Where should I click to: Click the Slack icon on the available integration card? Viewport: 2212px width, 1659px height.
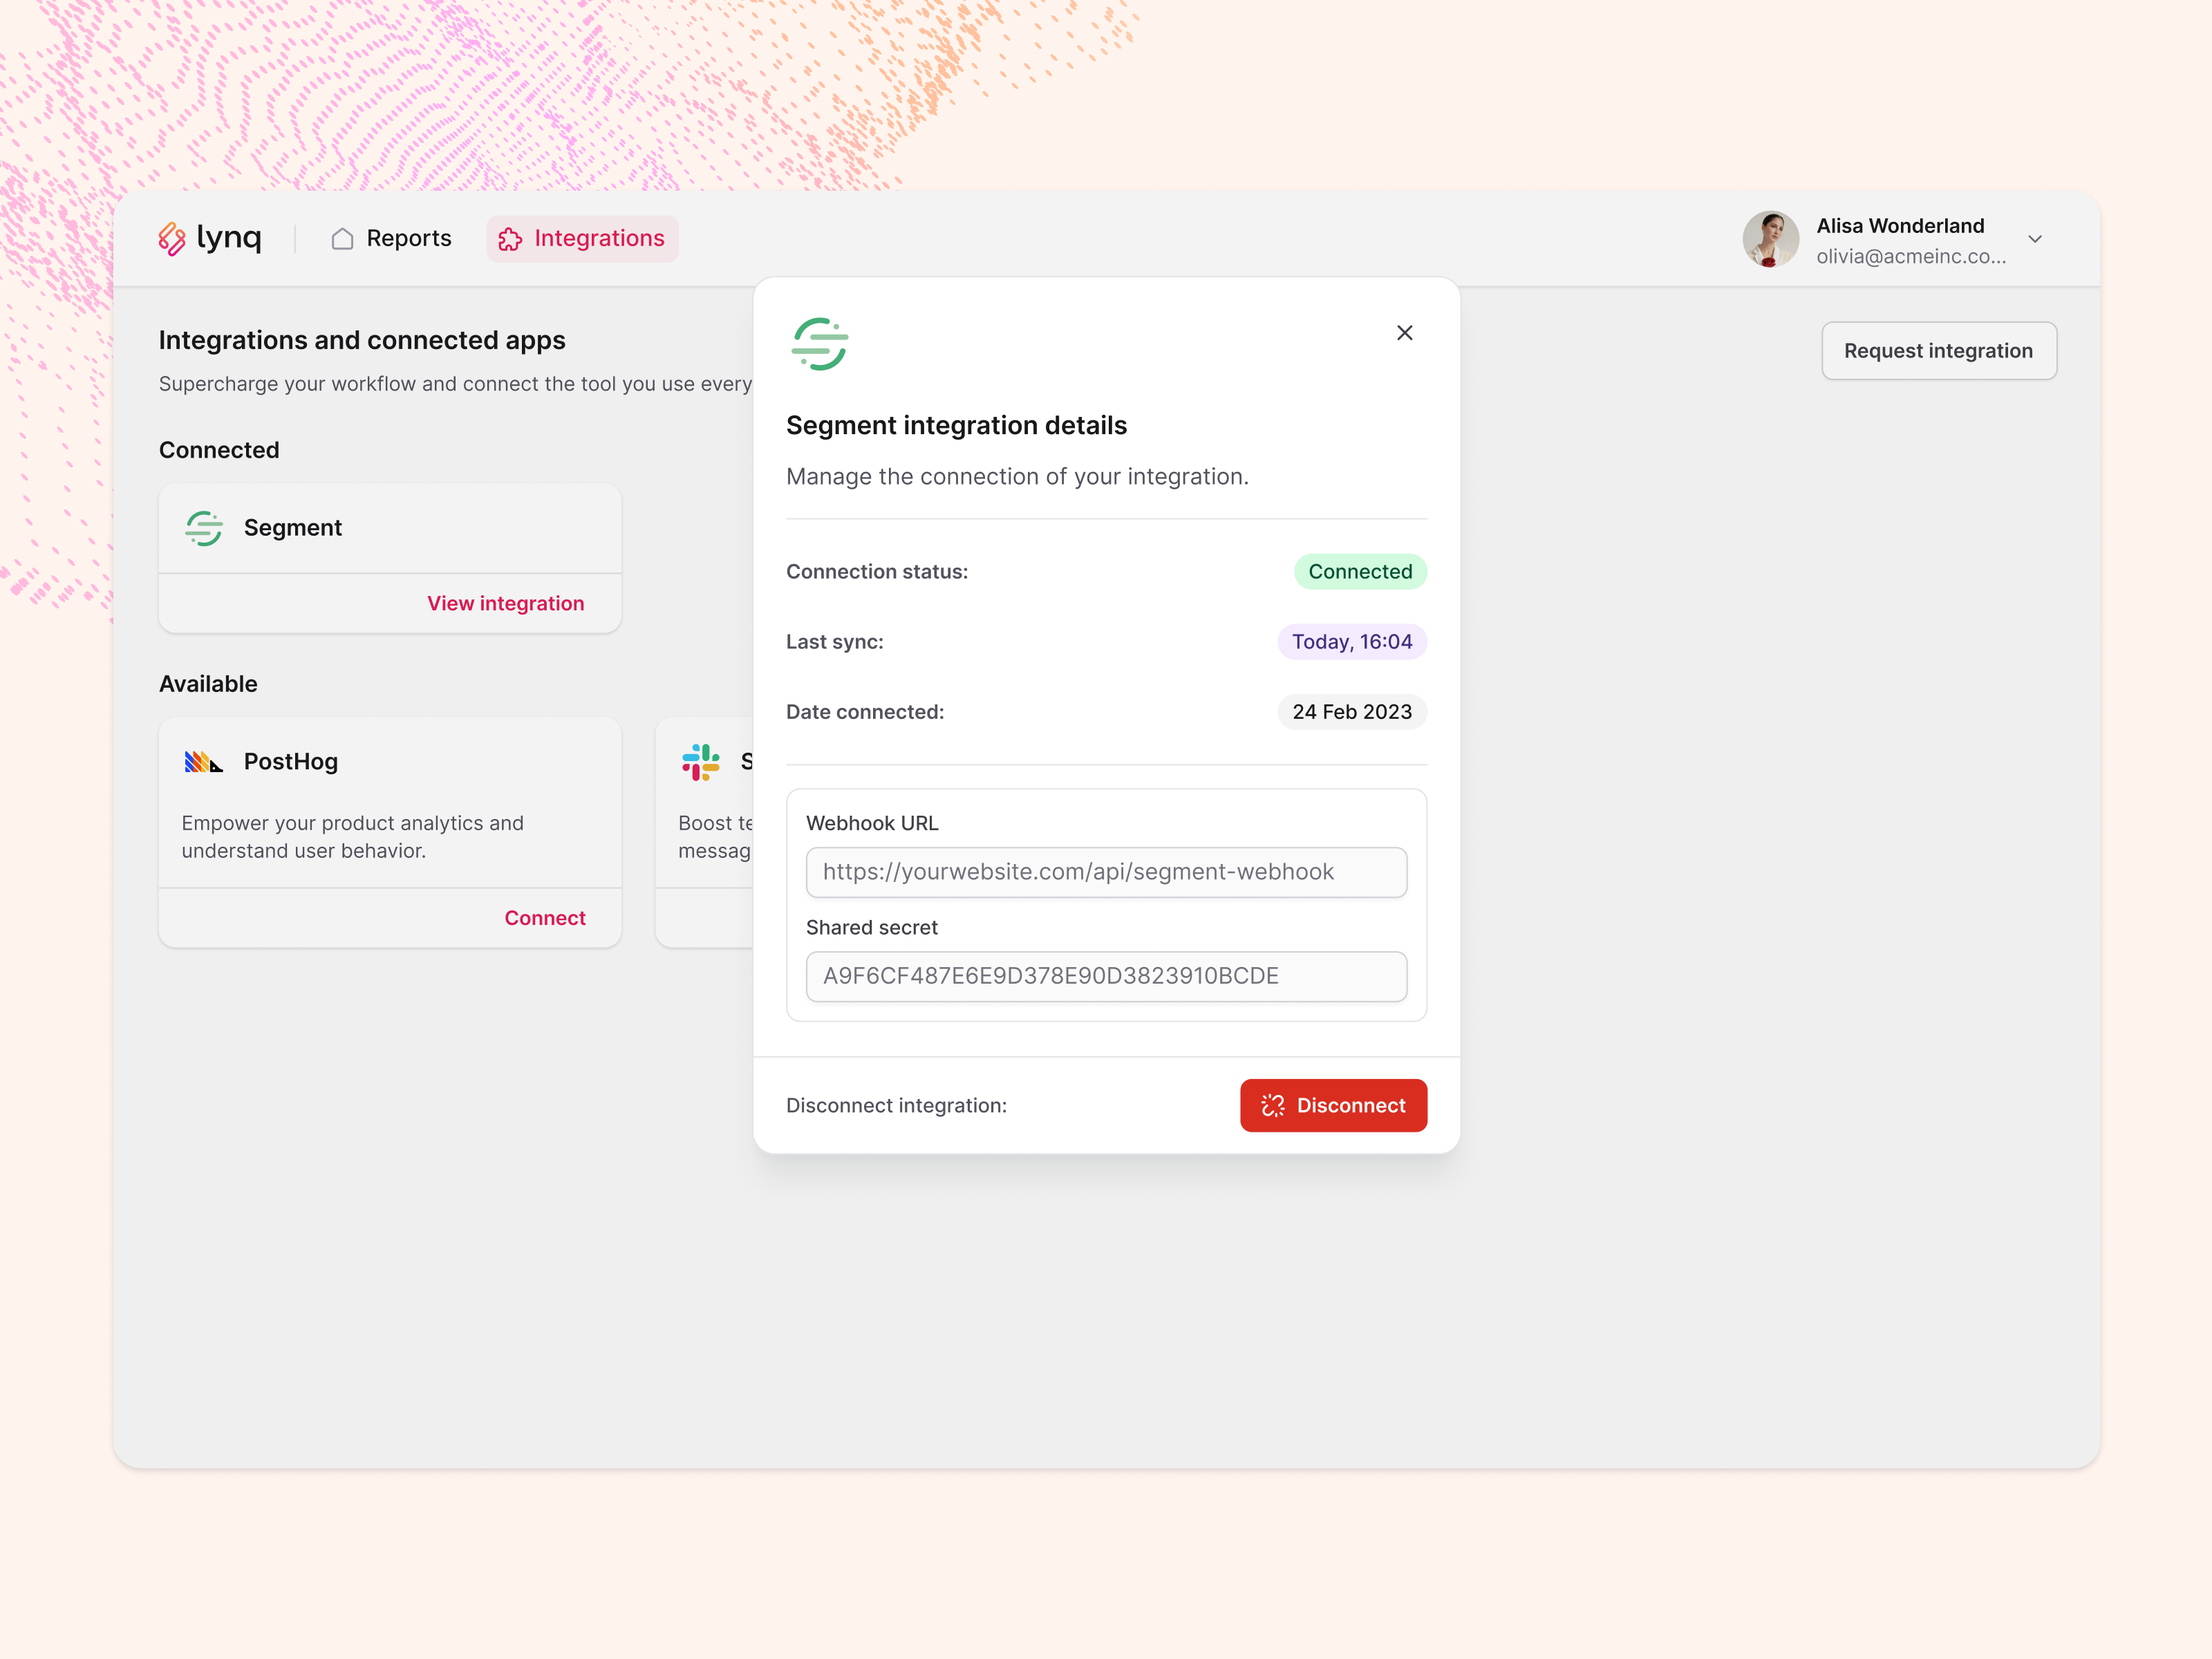pos(700,762)
